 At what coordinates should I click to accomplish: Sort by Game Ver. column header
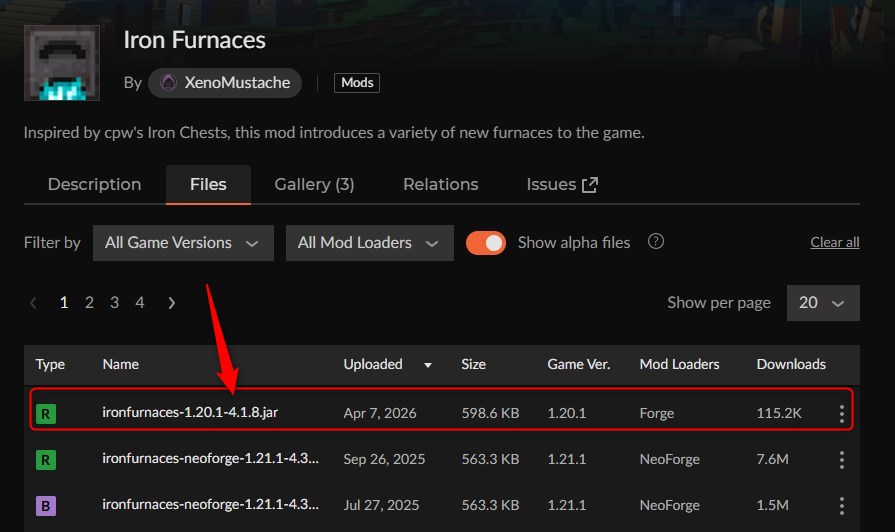tap(579, 364)
